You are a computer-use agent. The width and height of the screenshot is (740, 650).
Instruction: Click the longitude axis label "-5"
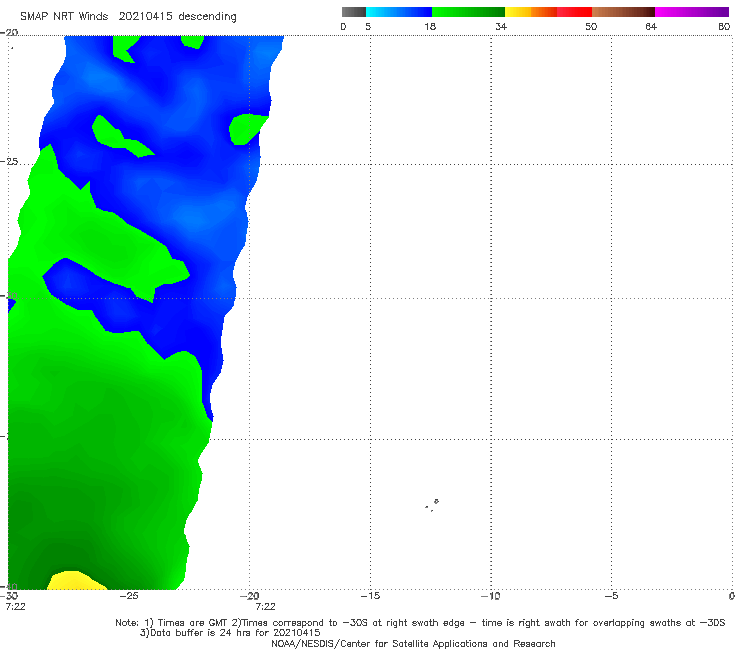pos(611,596)
